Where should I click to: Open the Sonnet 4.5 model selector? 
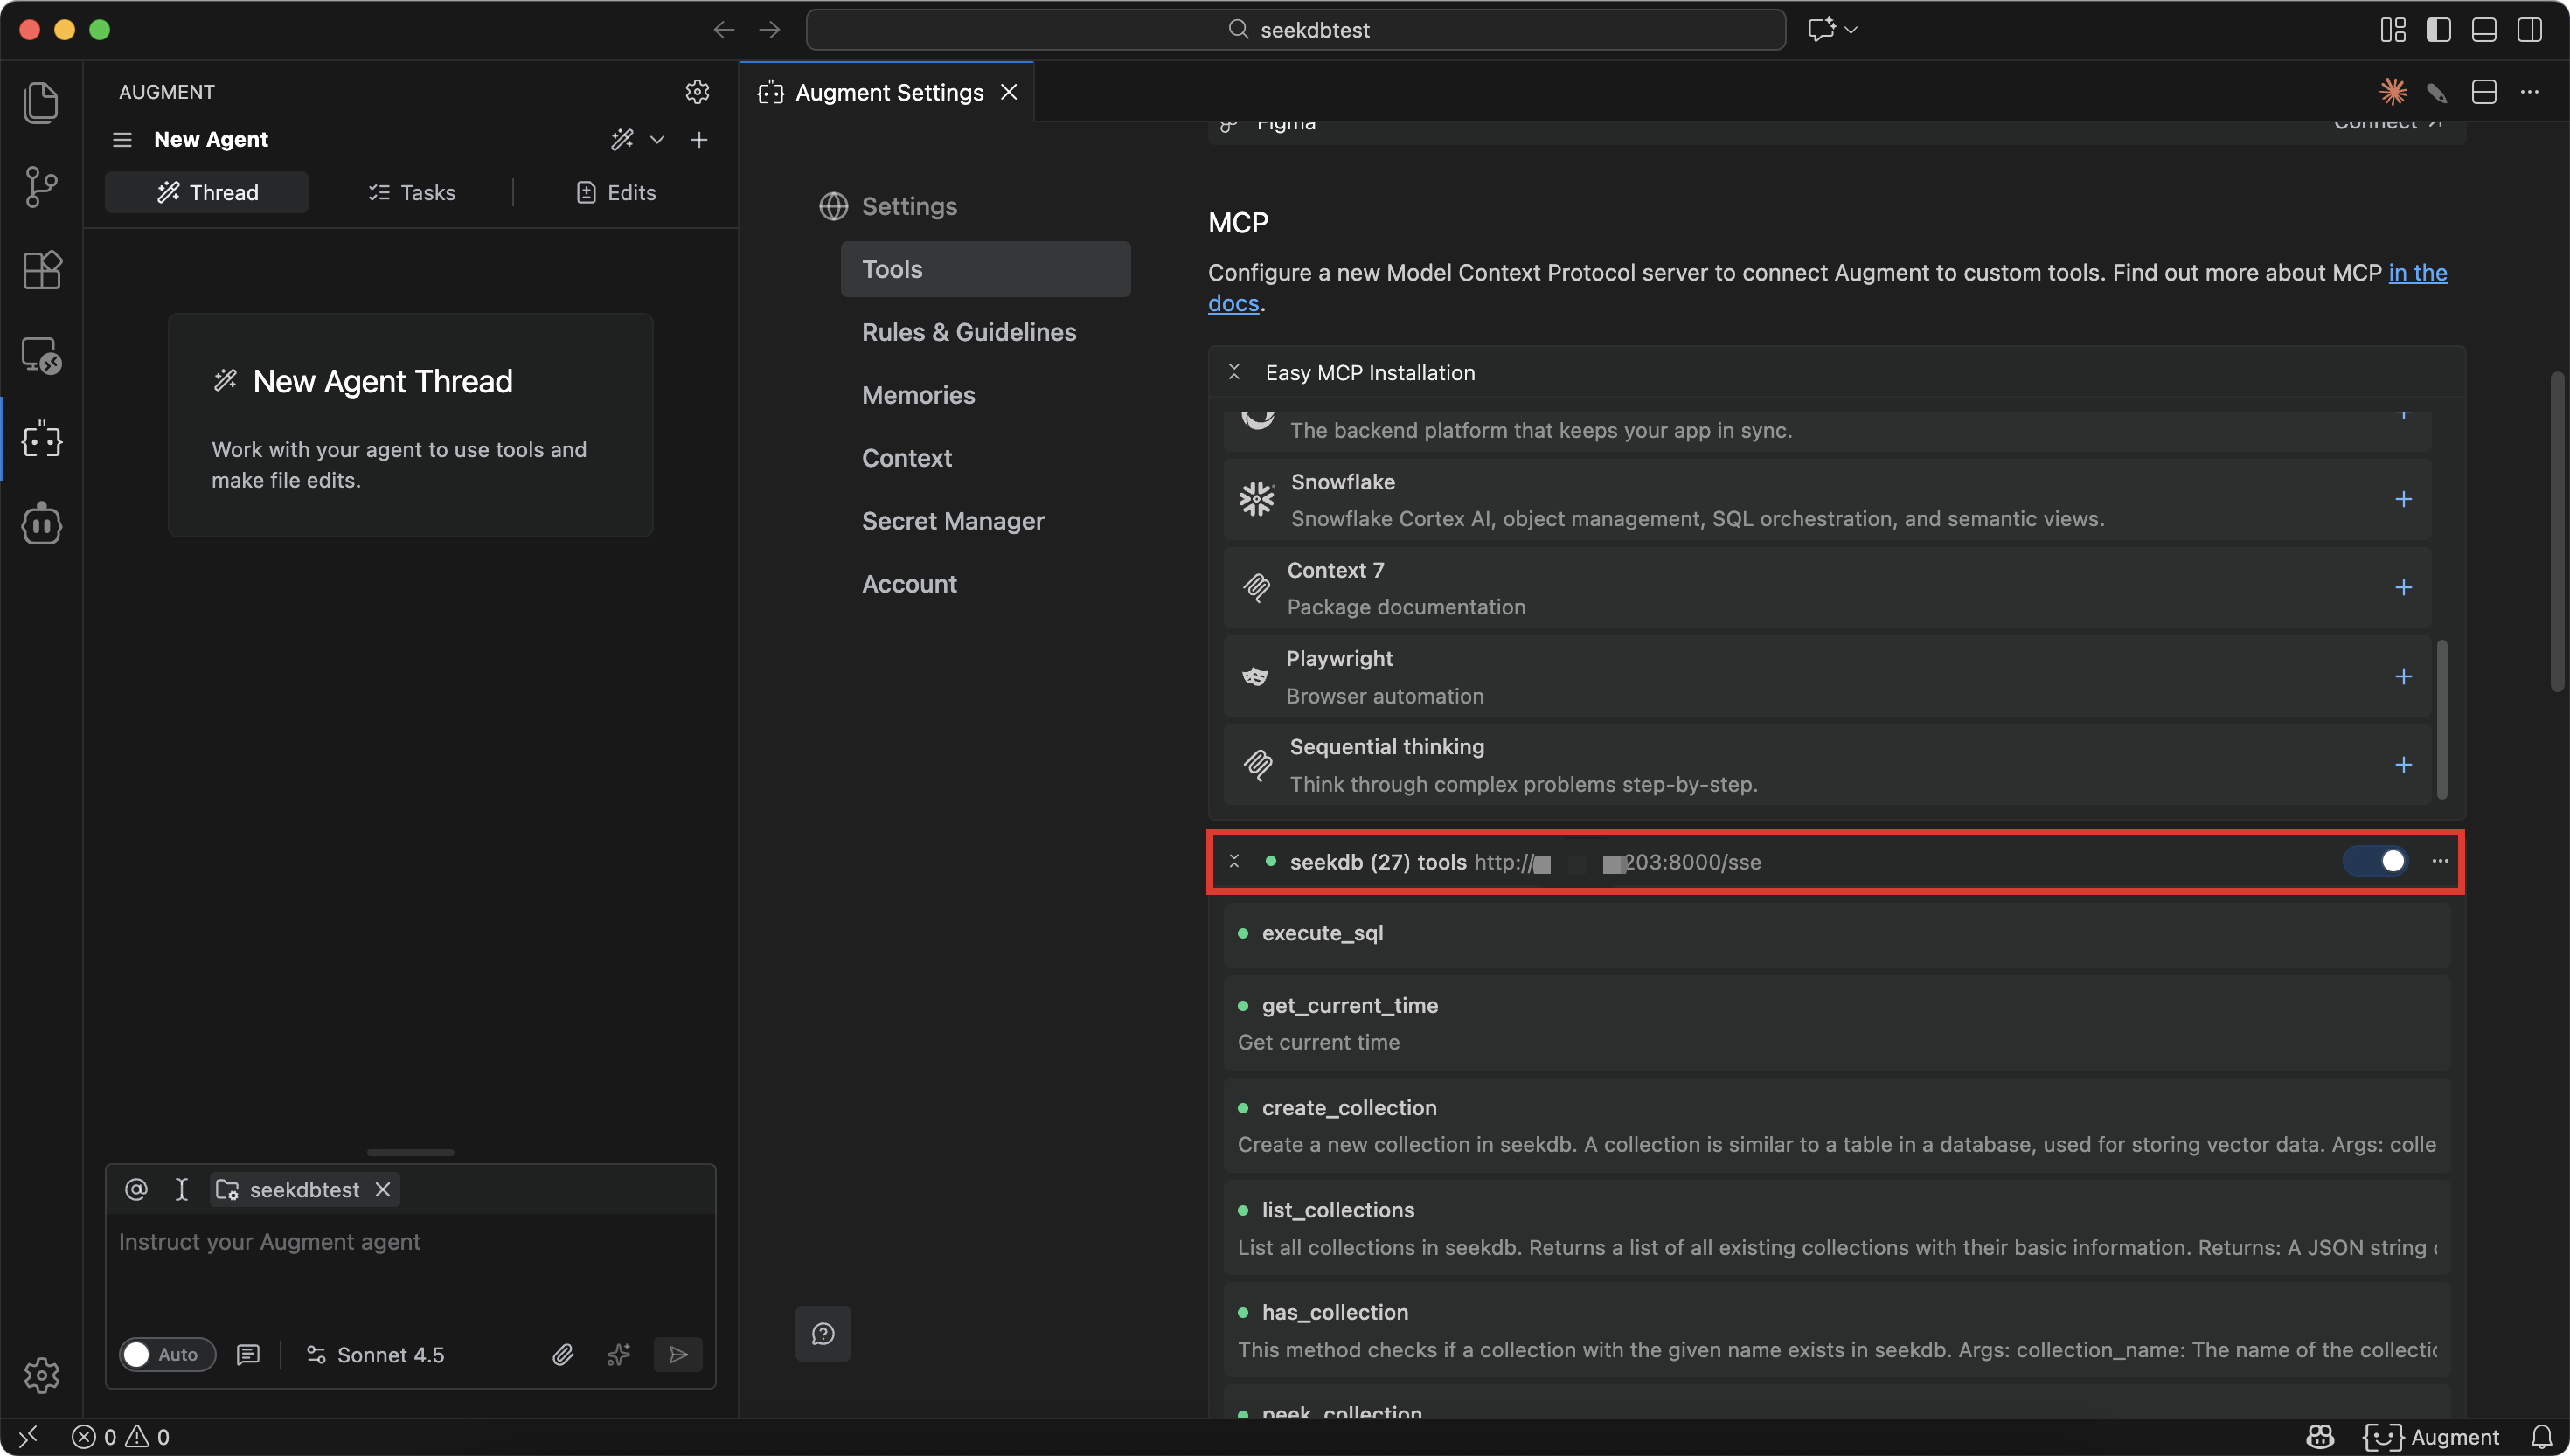(x=375, y=1355)
